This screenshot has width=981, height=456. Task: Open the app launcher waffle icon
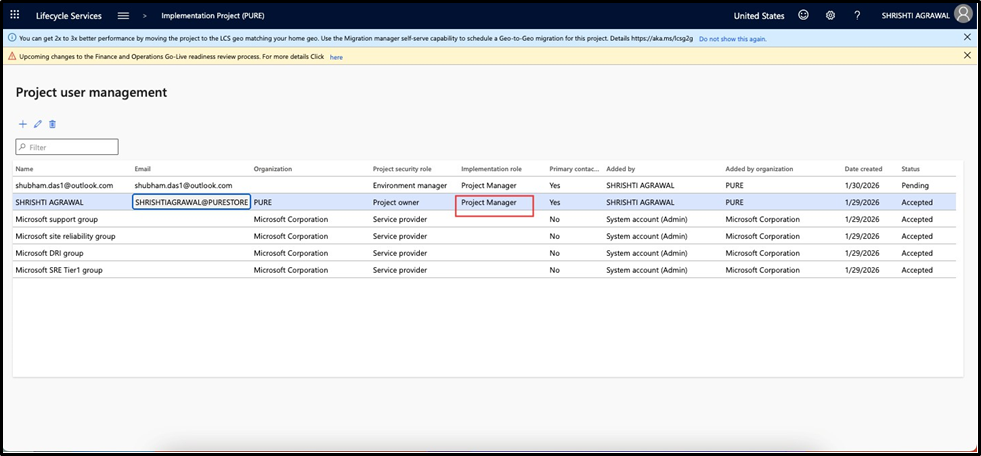(15, 16)
